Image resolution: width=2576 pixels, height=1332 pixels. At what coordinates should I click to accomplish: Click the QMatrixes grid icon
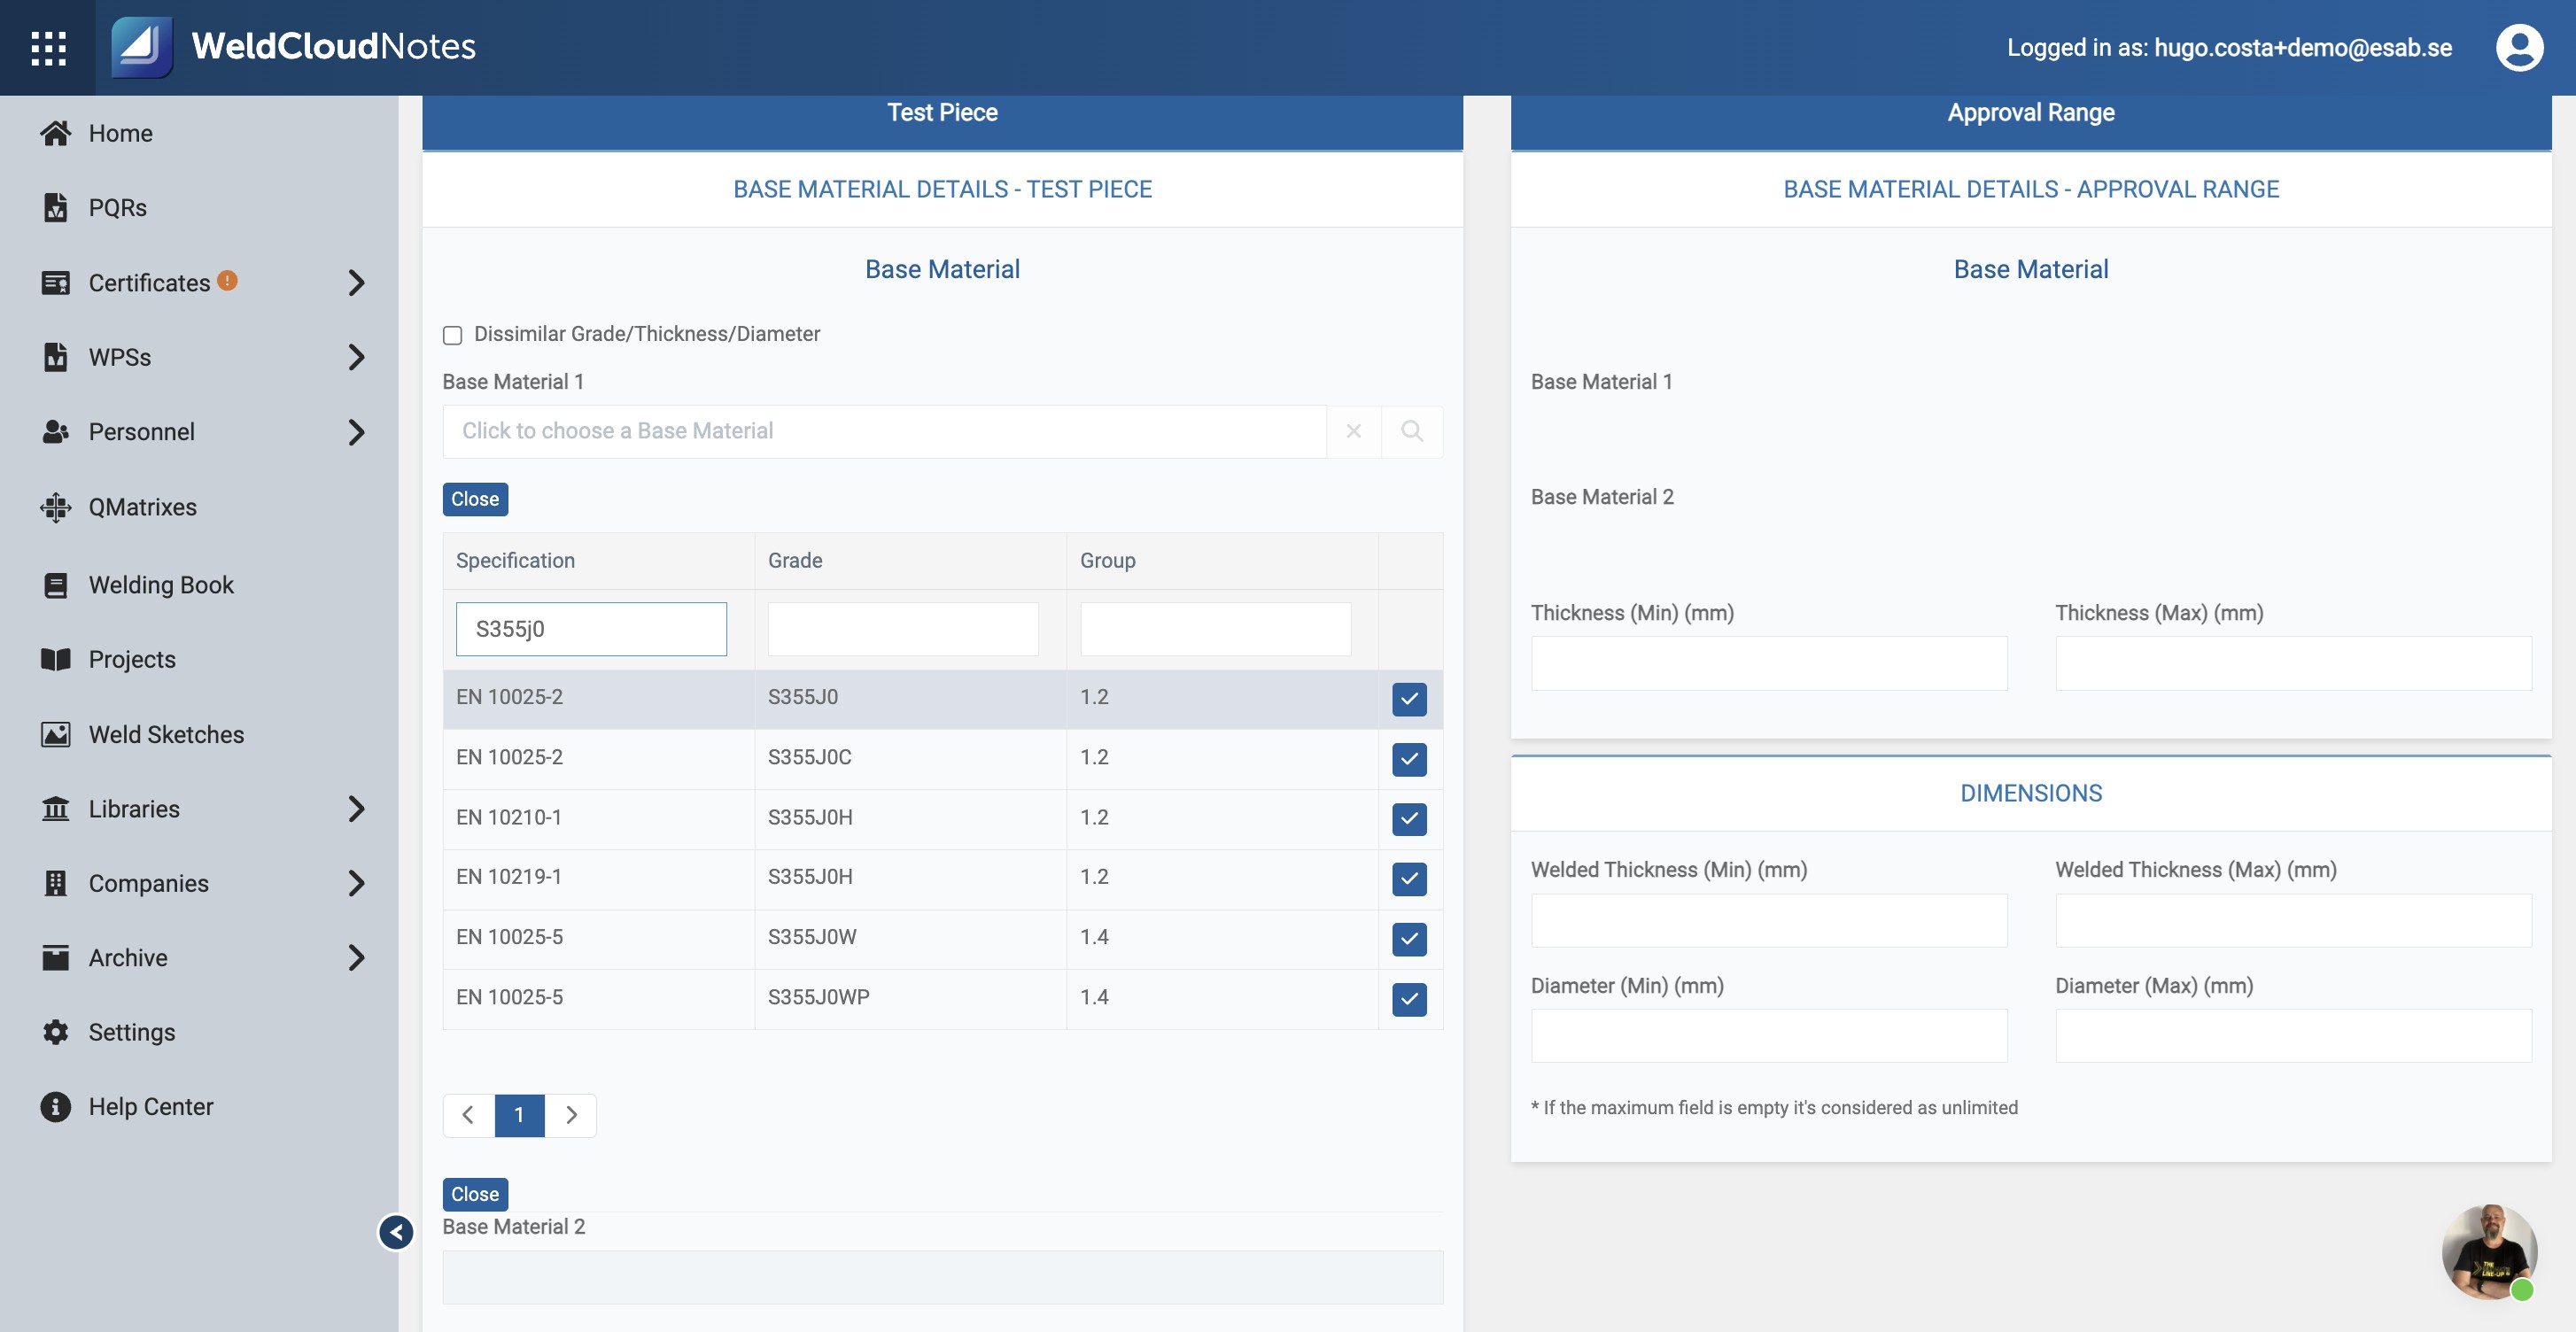click(x=56, y=507)
